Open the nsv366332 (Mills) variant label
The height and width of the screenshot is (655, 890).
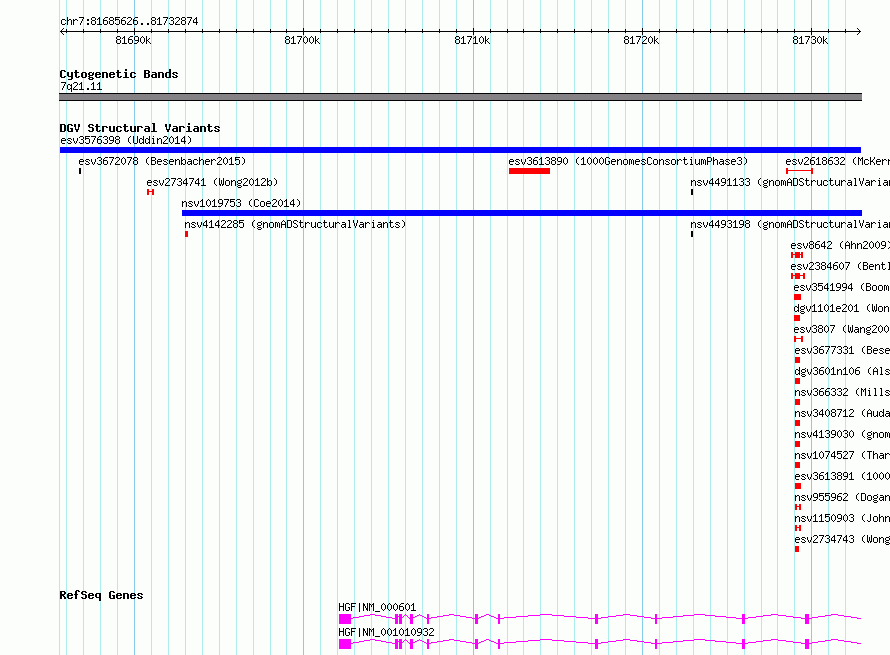tap(842, 392)
